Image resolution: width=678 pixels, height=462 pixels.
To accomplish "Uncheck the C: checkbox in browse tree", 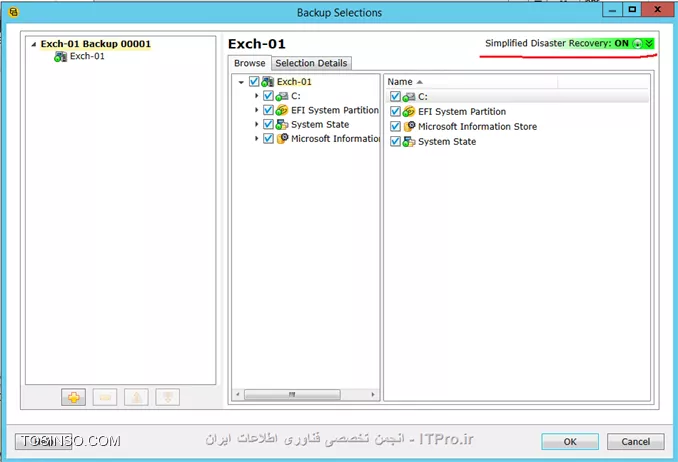I will (268, 96).
